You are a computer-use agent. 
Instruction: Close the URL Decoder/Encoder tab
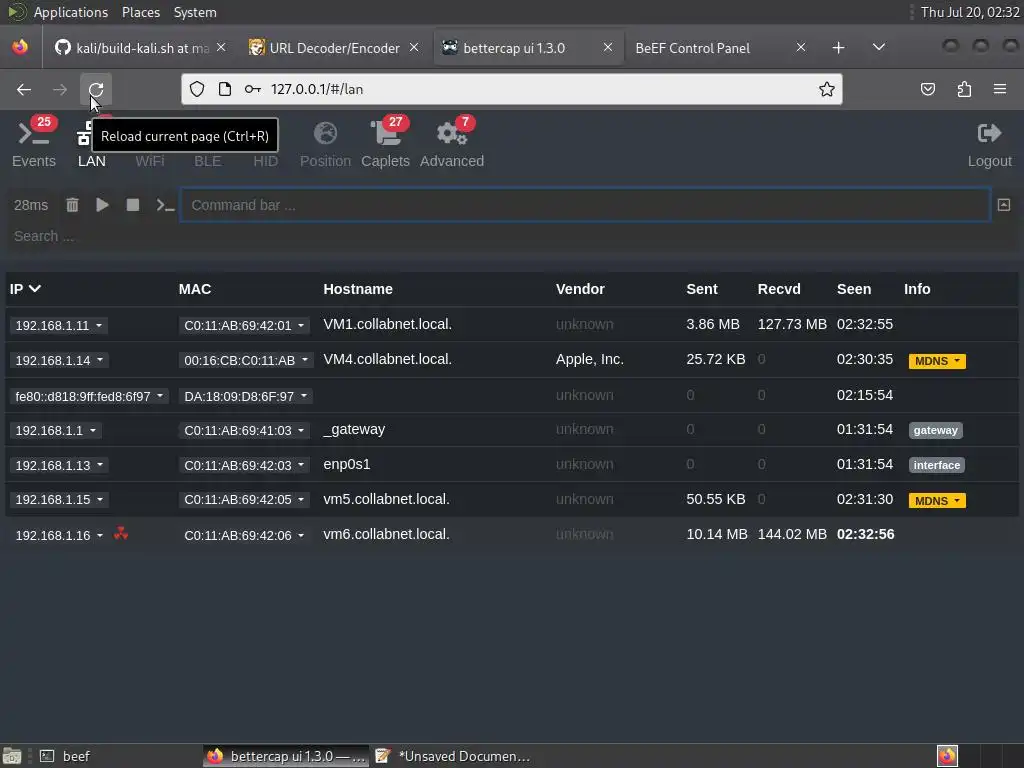414,48
